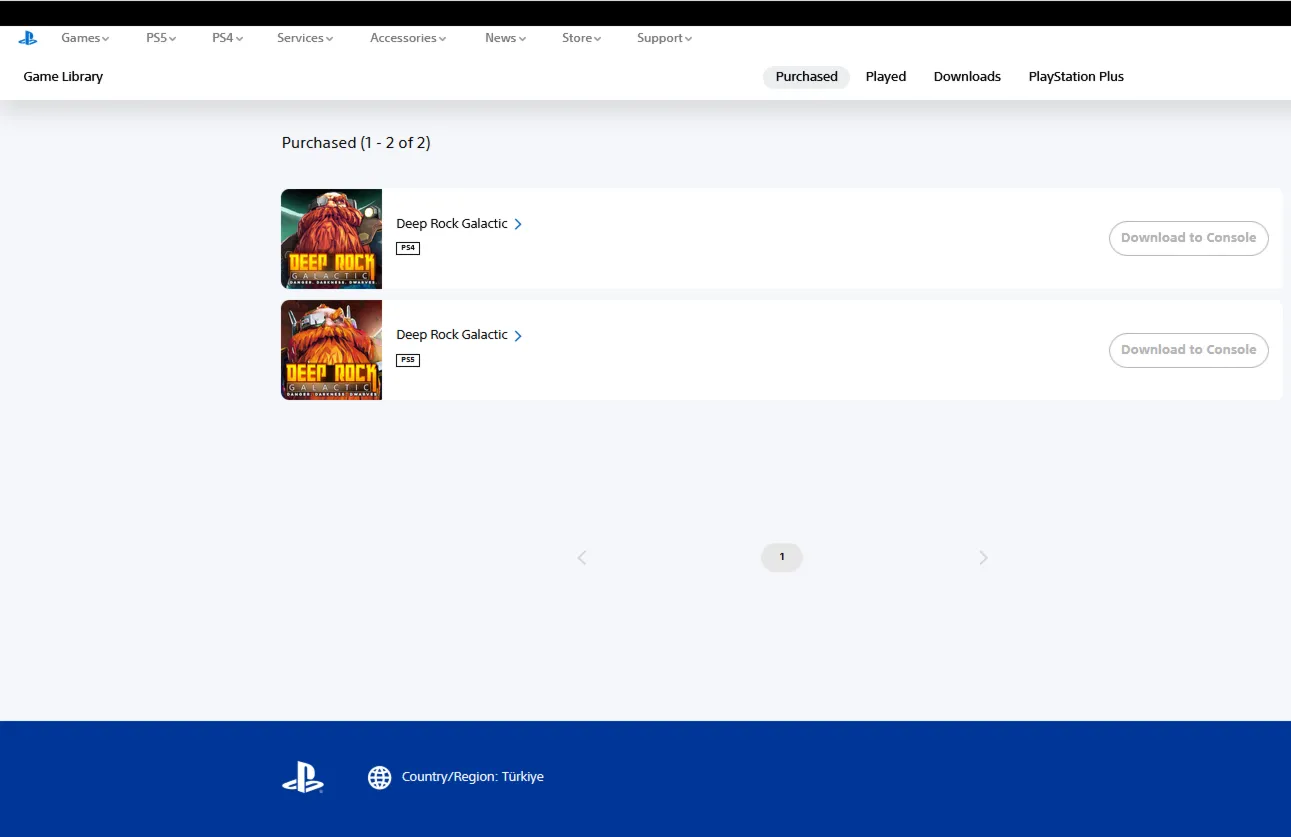Click the Game Library heading
The image size is (1291, 837).
(x=63, y=77)
